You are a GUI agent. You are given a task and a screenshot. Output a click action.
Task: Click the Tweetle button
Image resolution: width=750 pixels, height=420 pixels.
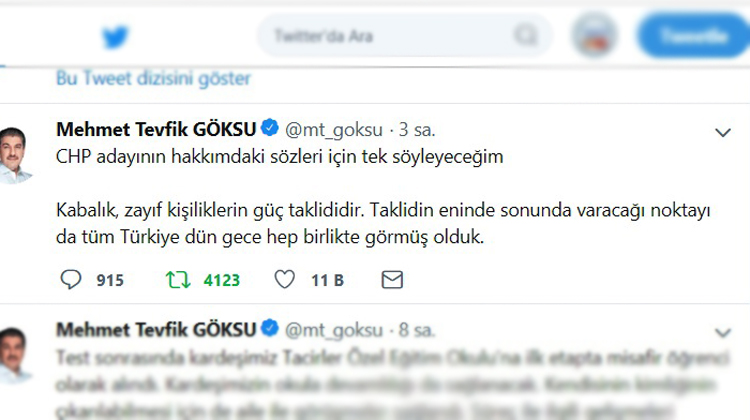[696, 37]
